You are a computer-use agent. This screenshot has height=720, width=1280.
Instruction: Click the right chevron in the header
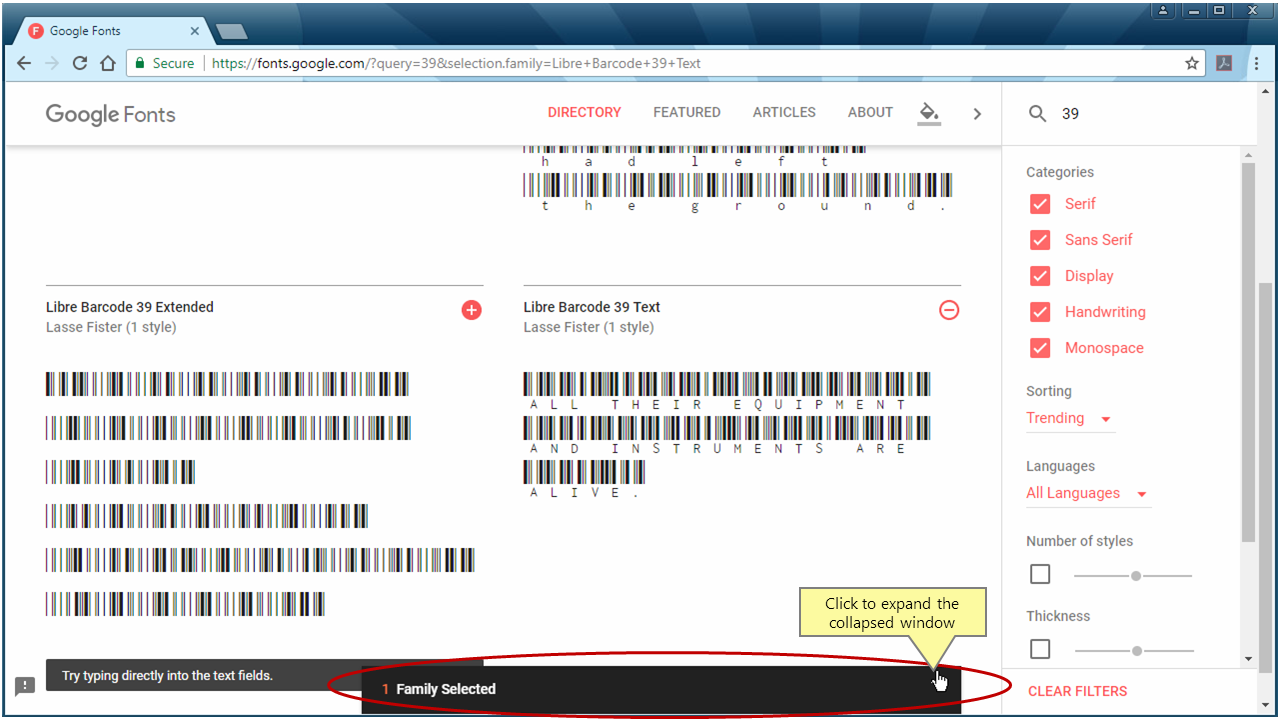click(977, 113)
